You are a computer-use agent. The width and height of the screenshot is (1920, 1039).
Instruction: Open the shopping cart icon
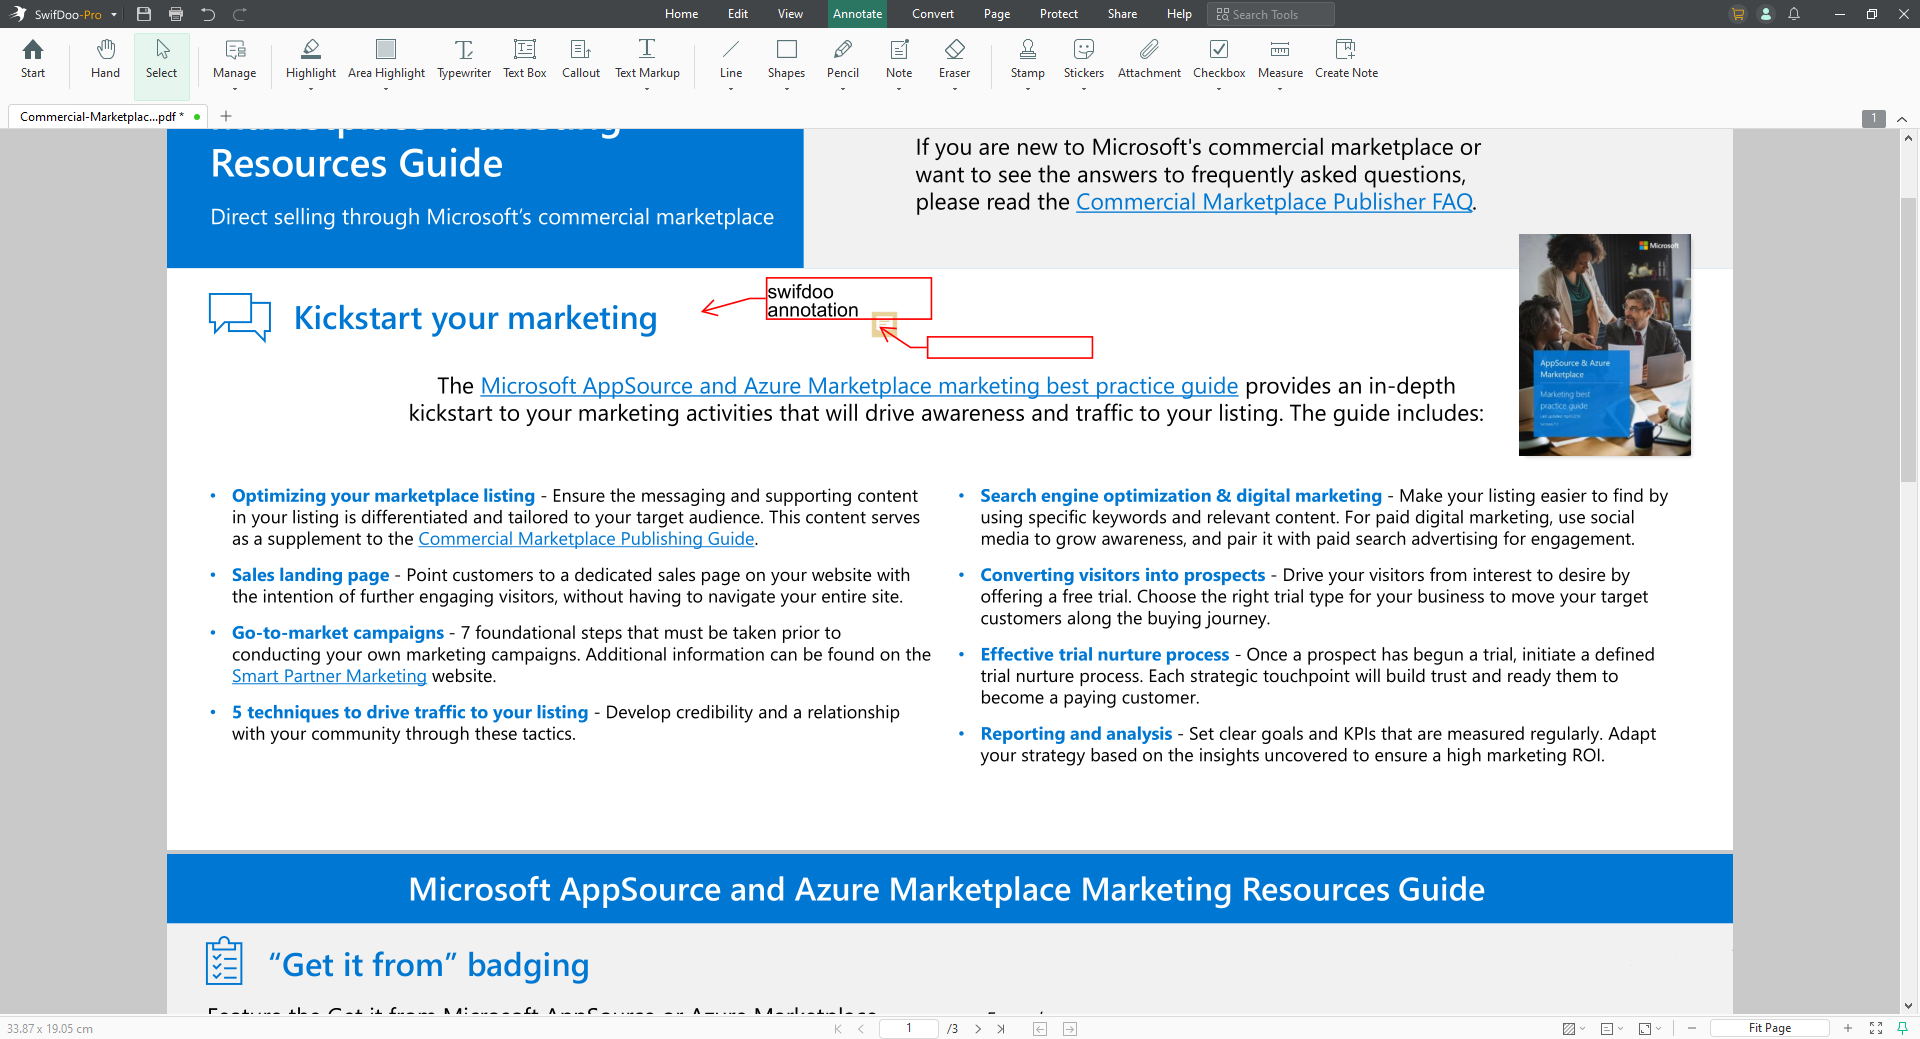[x=1738, y=14]
